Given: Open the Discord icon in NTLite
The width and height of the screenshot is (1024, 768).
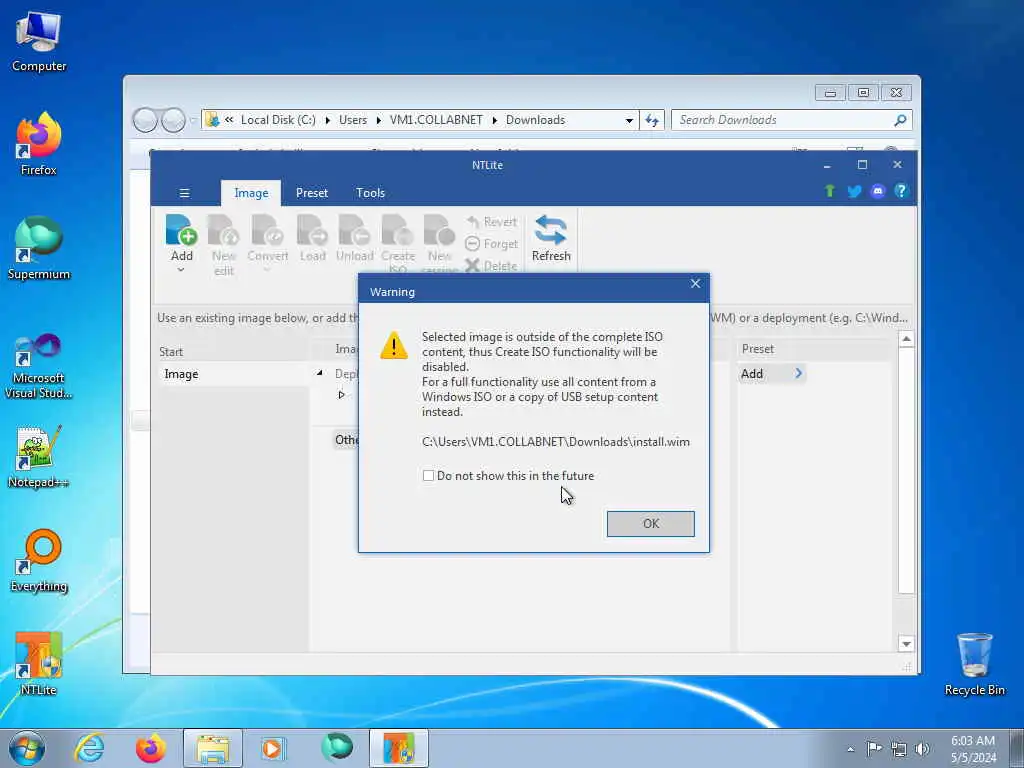Looking at the screenshot, I should (878, 191).
